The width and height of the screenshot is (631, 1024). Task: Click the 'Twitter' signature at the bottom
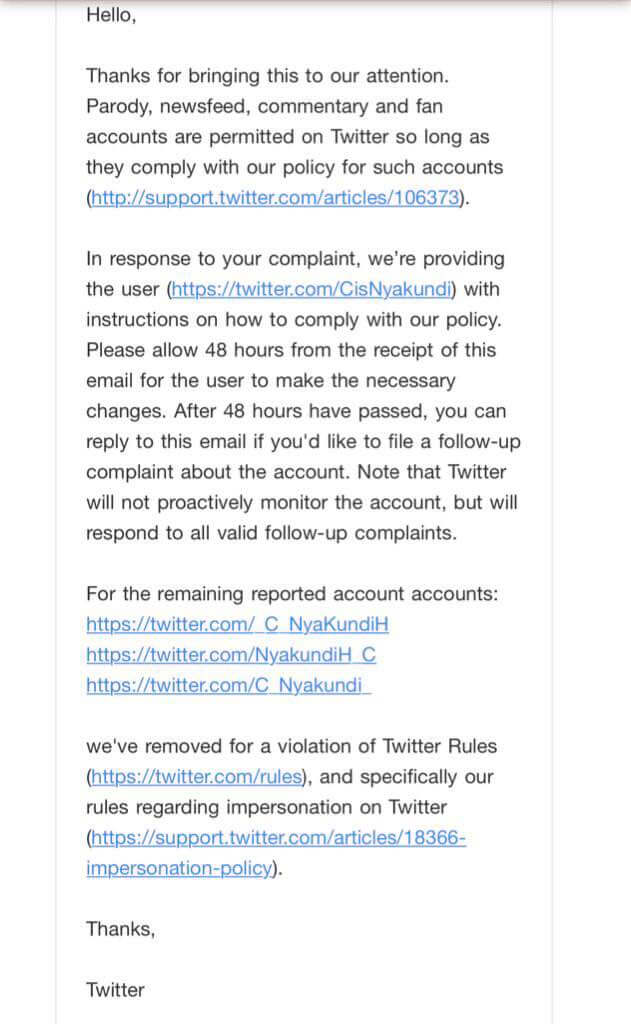click(x=115, y=989)
